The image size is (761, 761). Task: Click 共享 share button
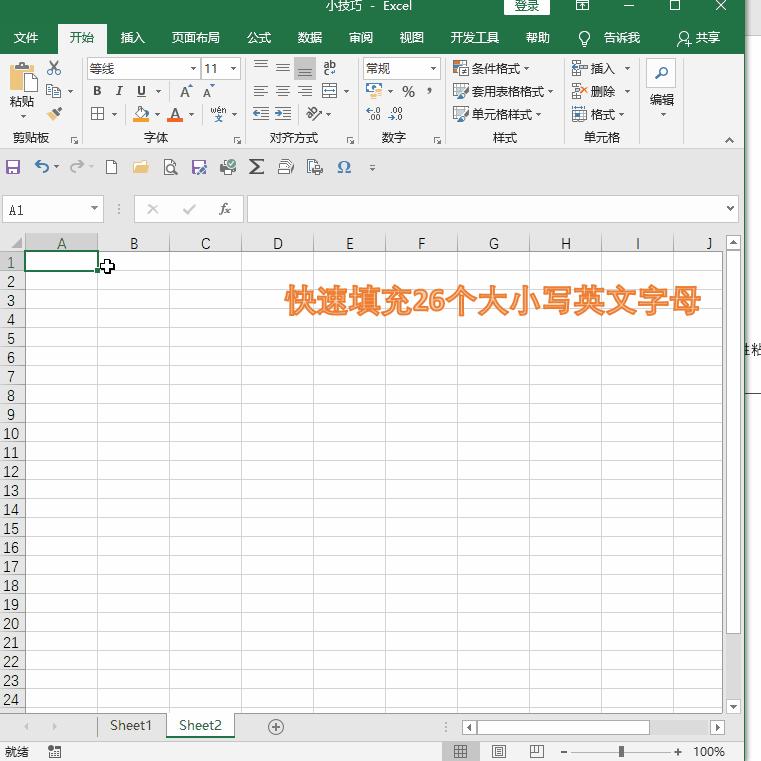[699, 38]
